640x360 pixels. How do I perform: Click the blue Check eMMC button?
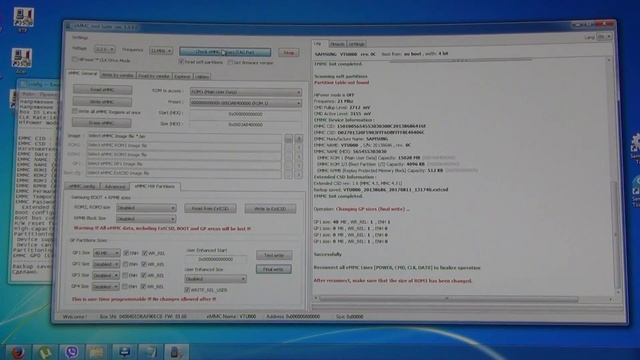click(225, 52)
